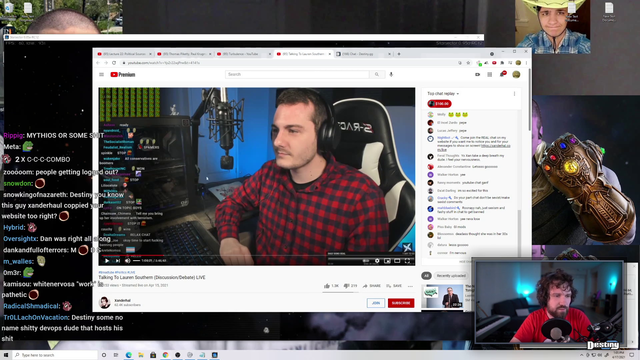The width and height of the screenshot is (640, 360).
Task: Open the YouTube hamburger guide menu
Action: pyautogui.click(x=101, y=74)
